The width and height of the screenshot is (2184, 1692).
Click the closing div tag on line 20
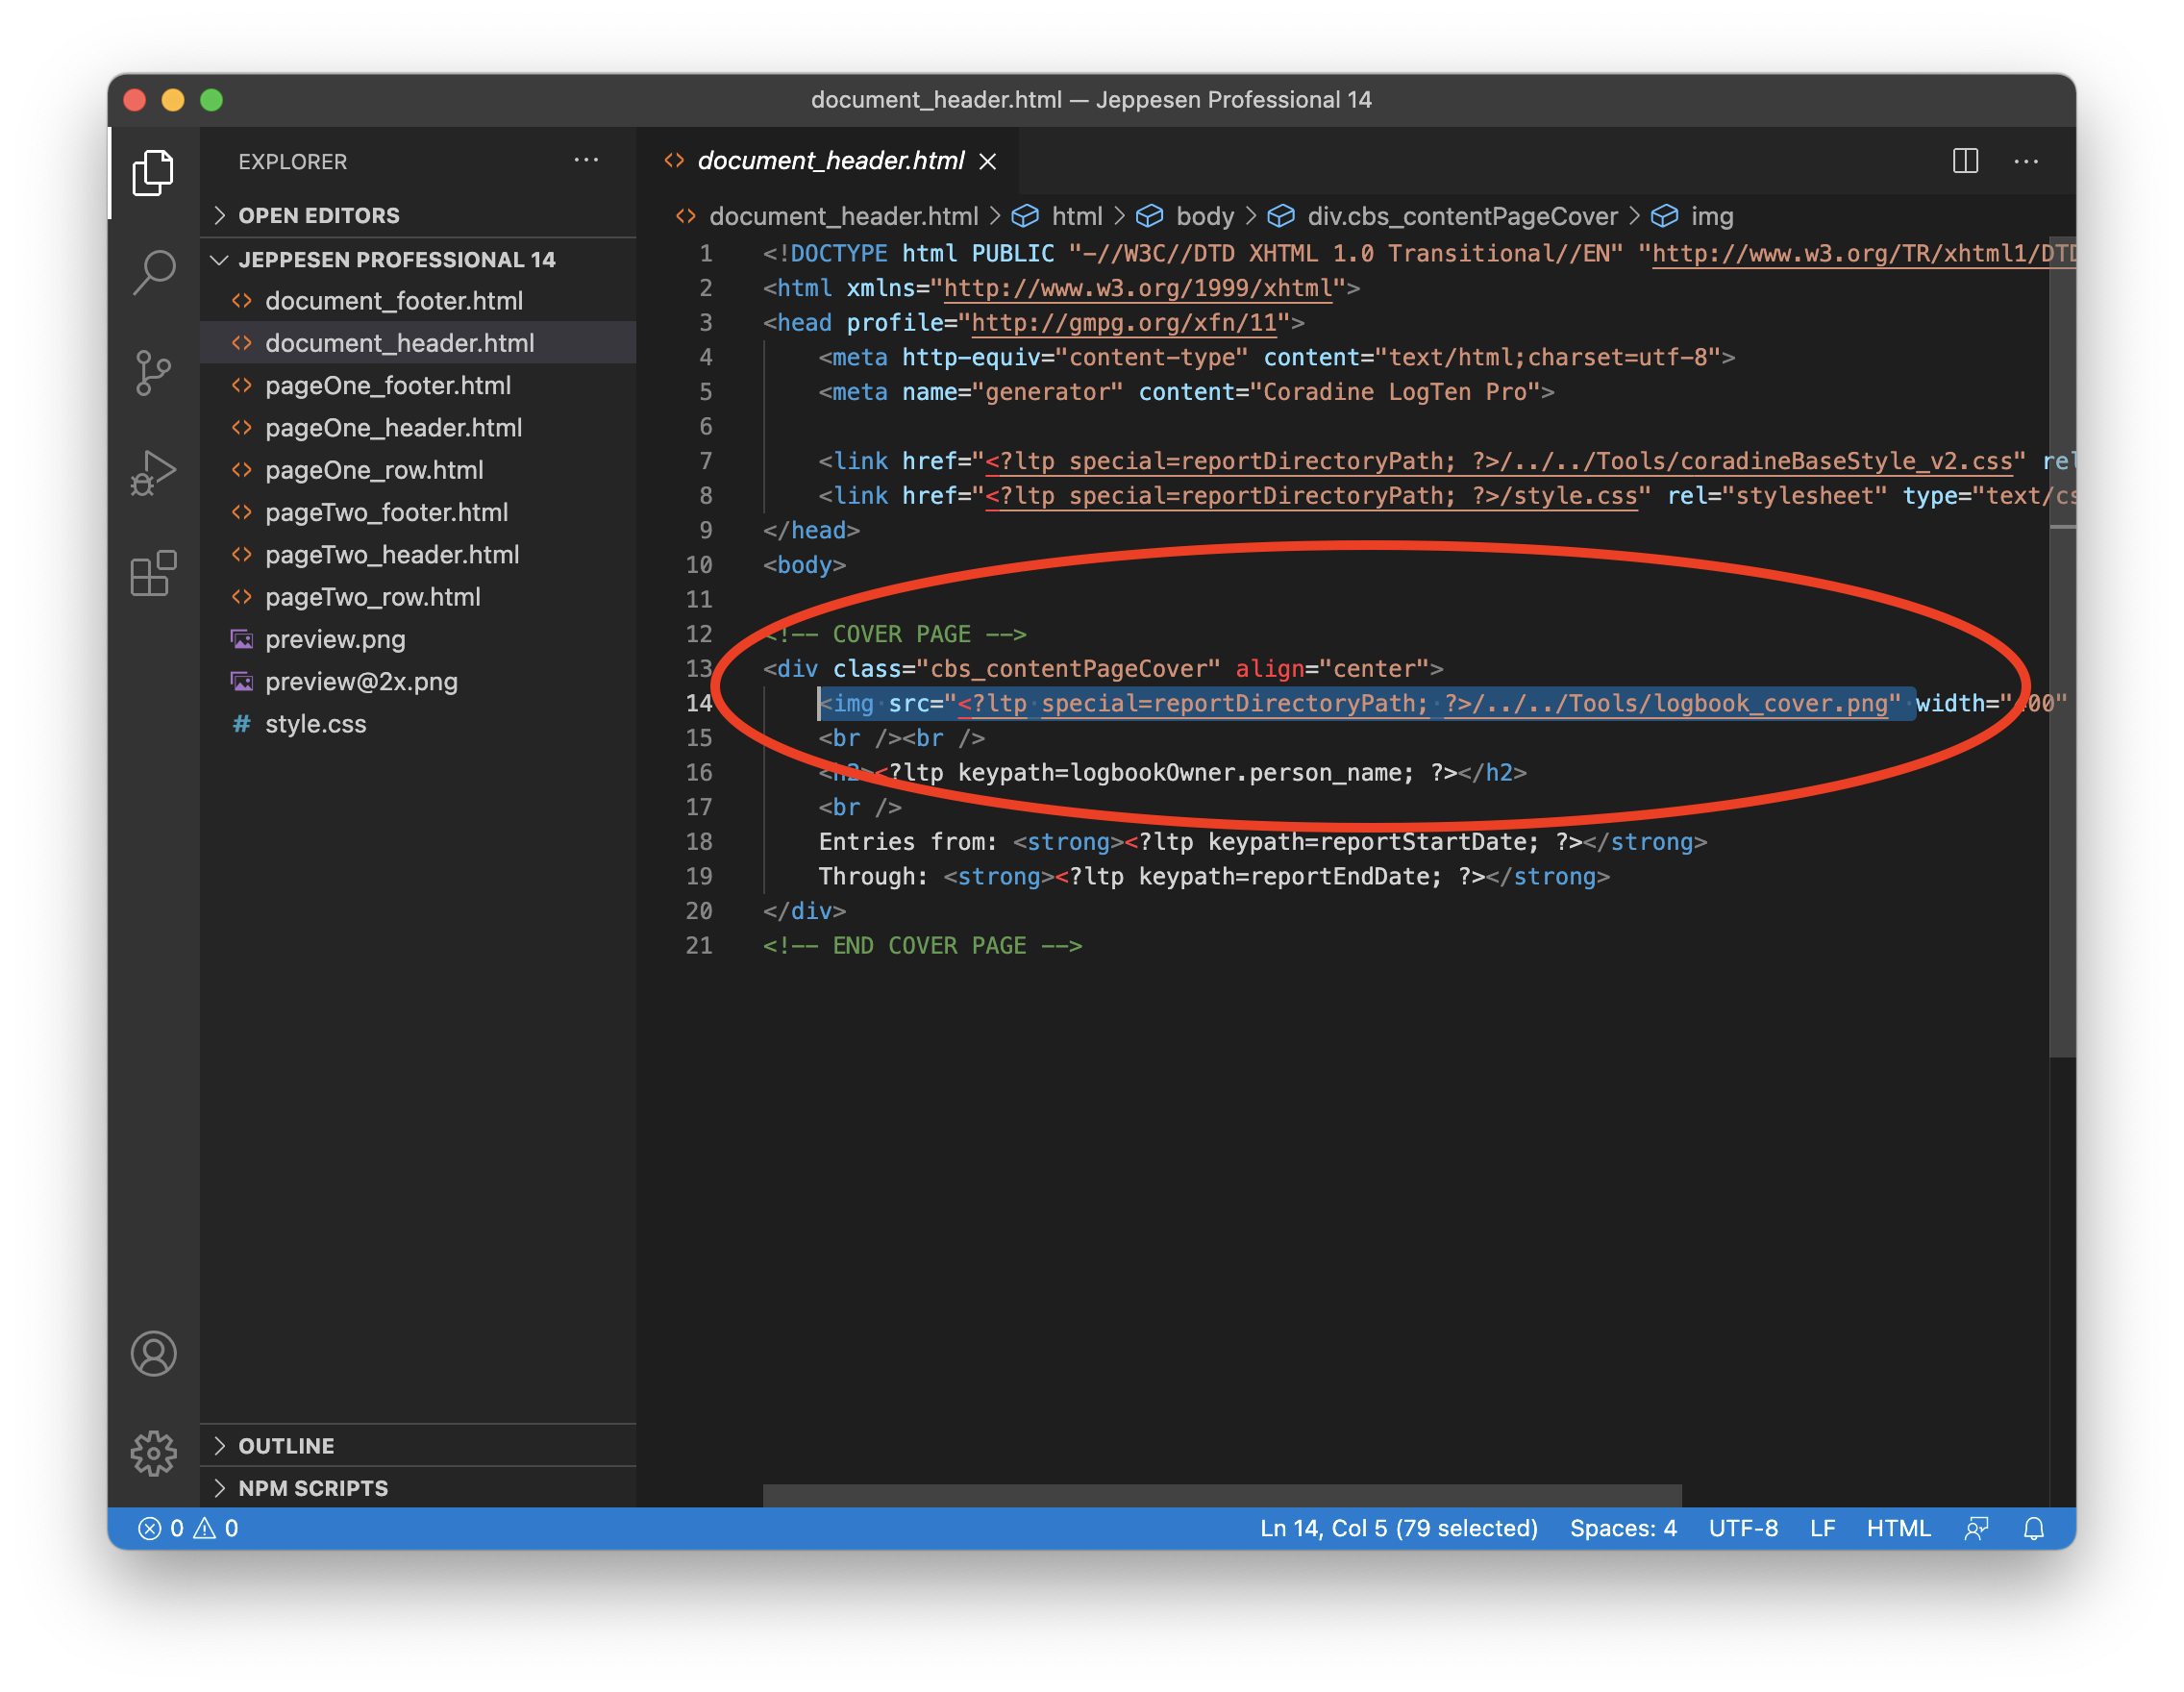point(804,911)
